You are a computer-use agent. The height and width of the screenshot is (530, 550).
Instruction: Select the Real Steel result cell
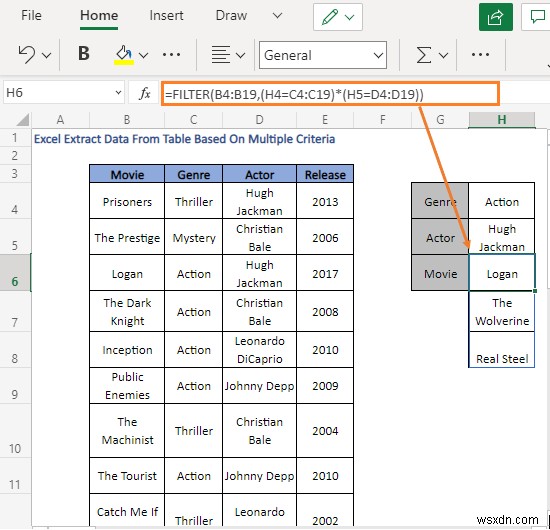502,350
